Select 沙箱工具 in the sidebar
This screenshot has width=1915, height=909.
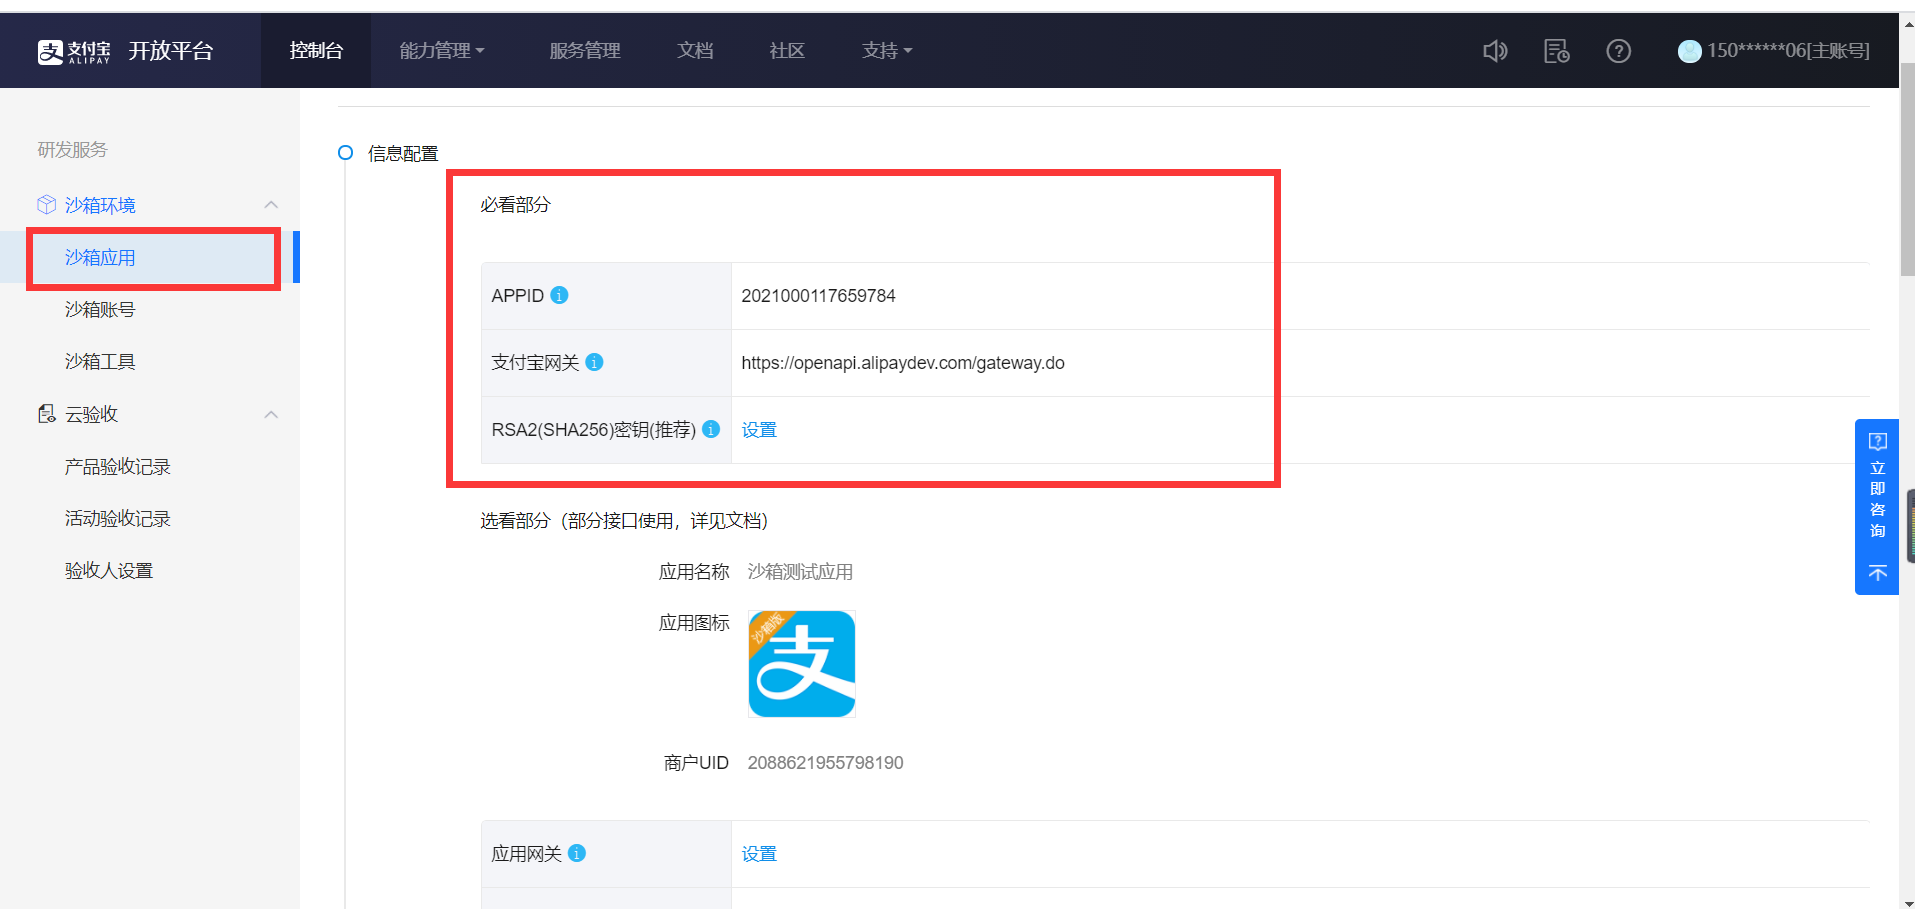(x=100, y=362)
